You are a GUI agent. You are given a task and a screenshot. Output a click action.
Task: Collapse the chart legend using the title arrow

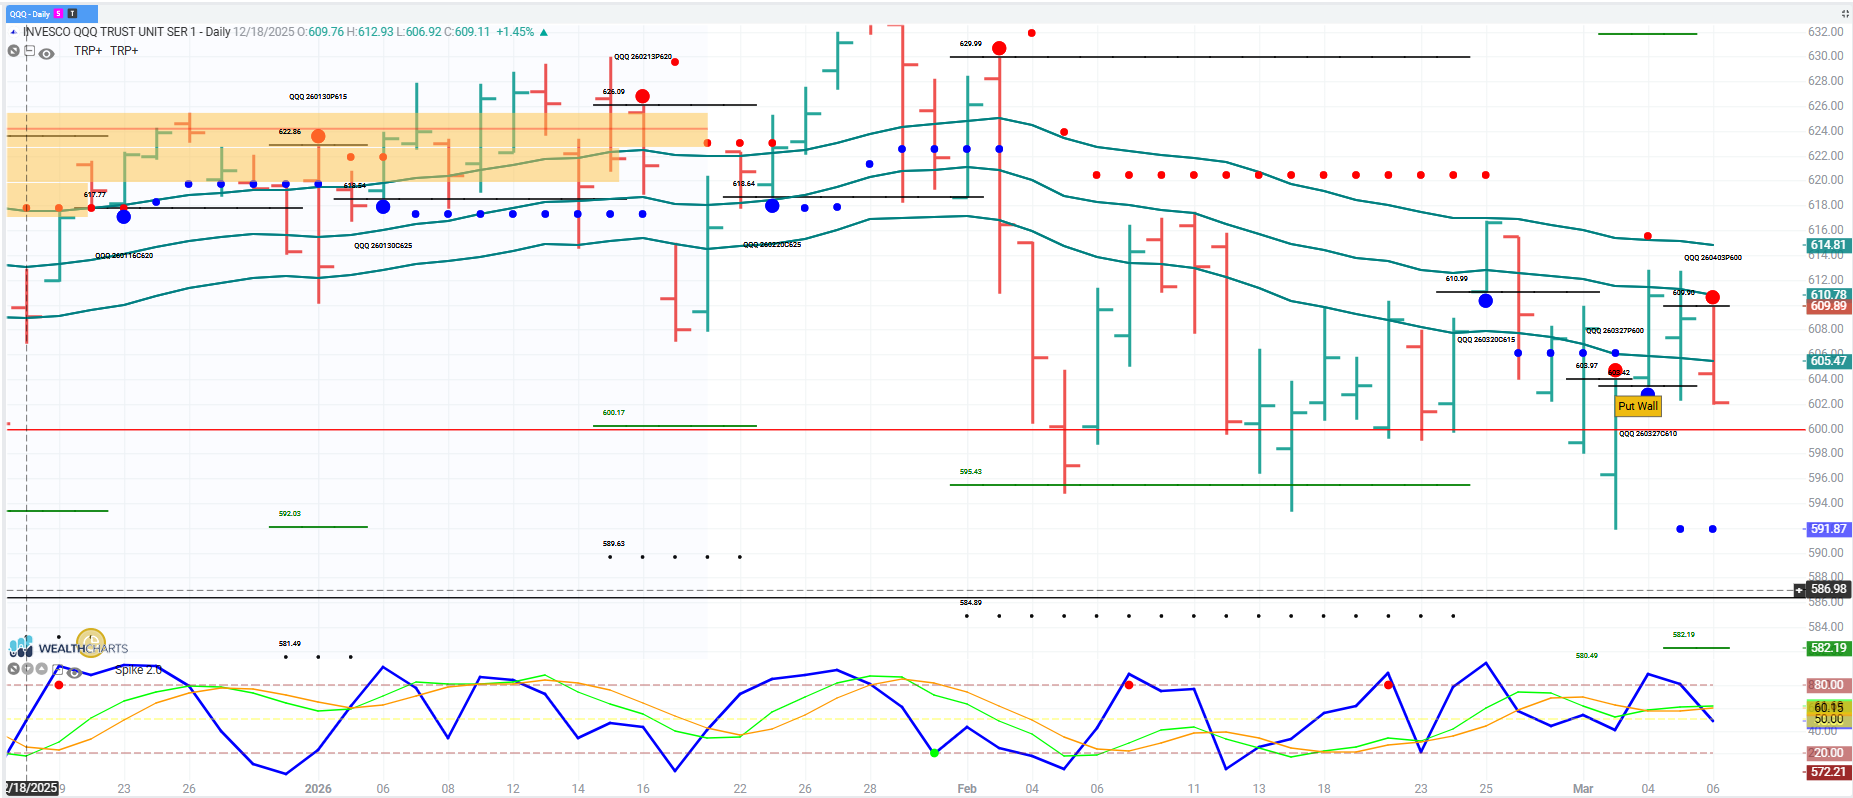[x=13, y=32]
